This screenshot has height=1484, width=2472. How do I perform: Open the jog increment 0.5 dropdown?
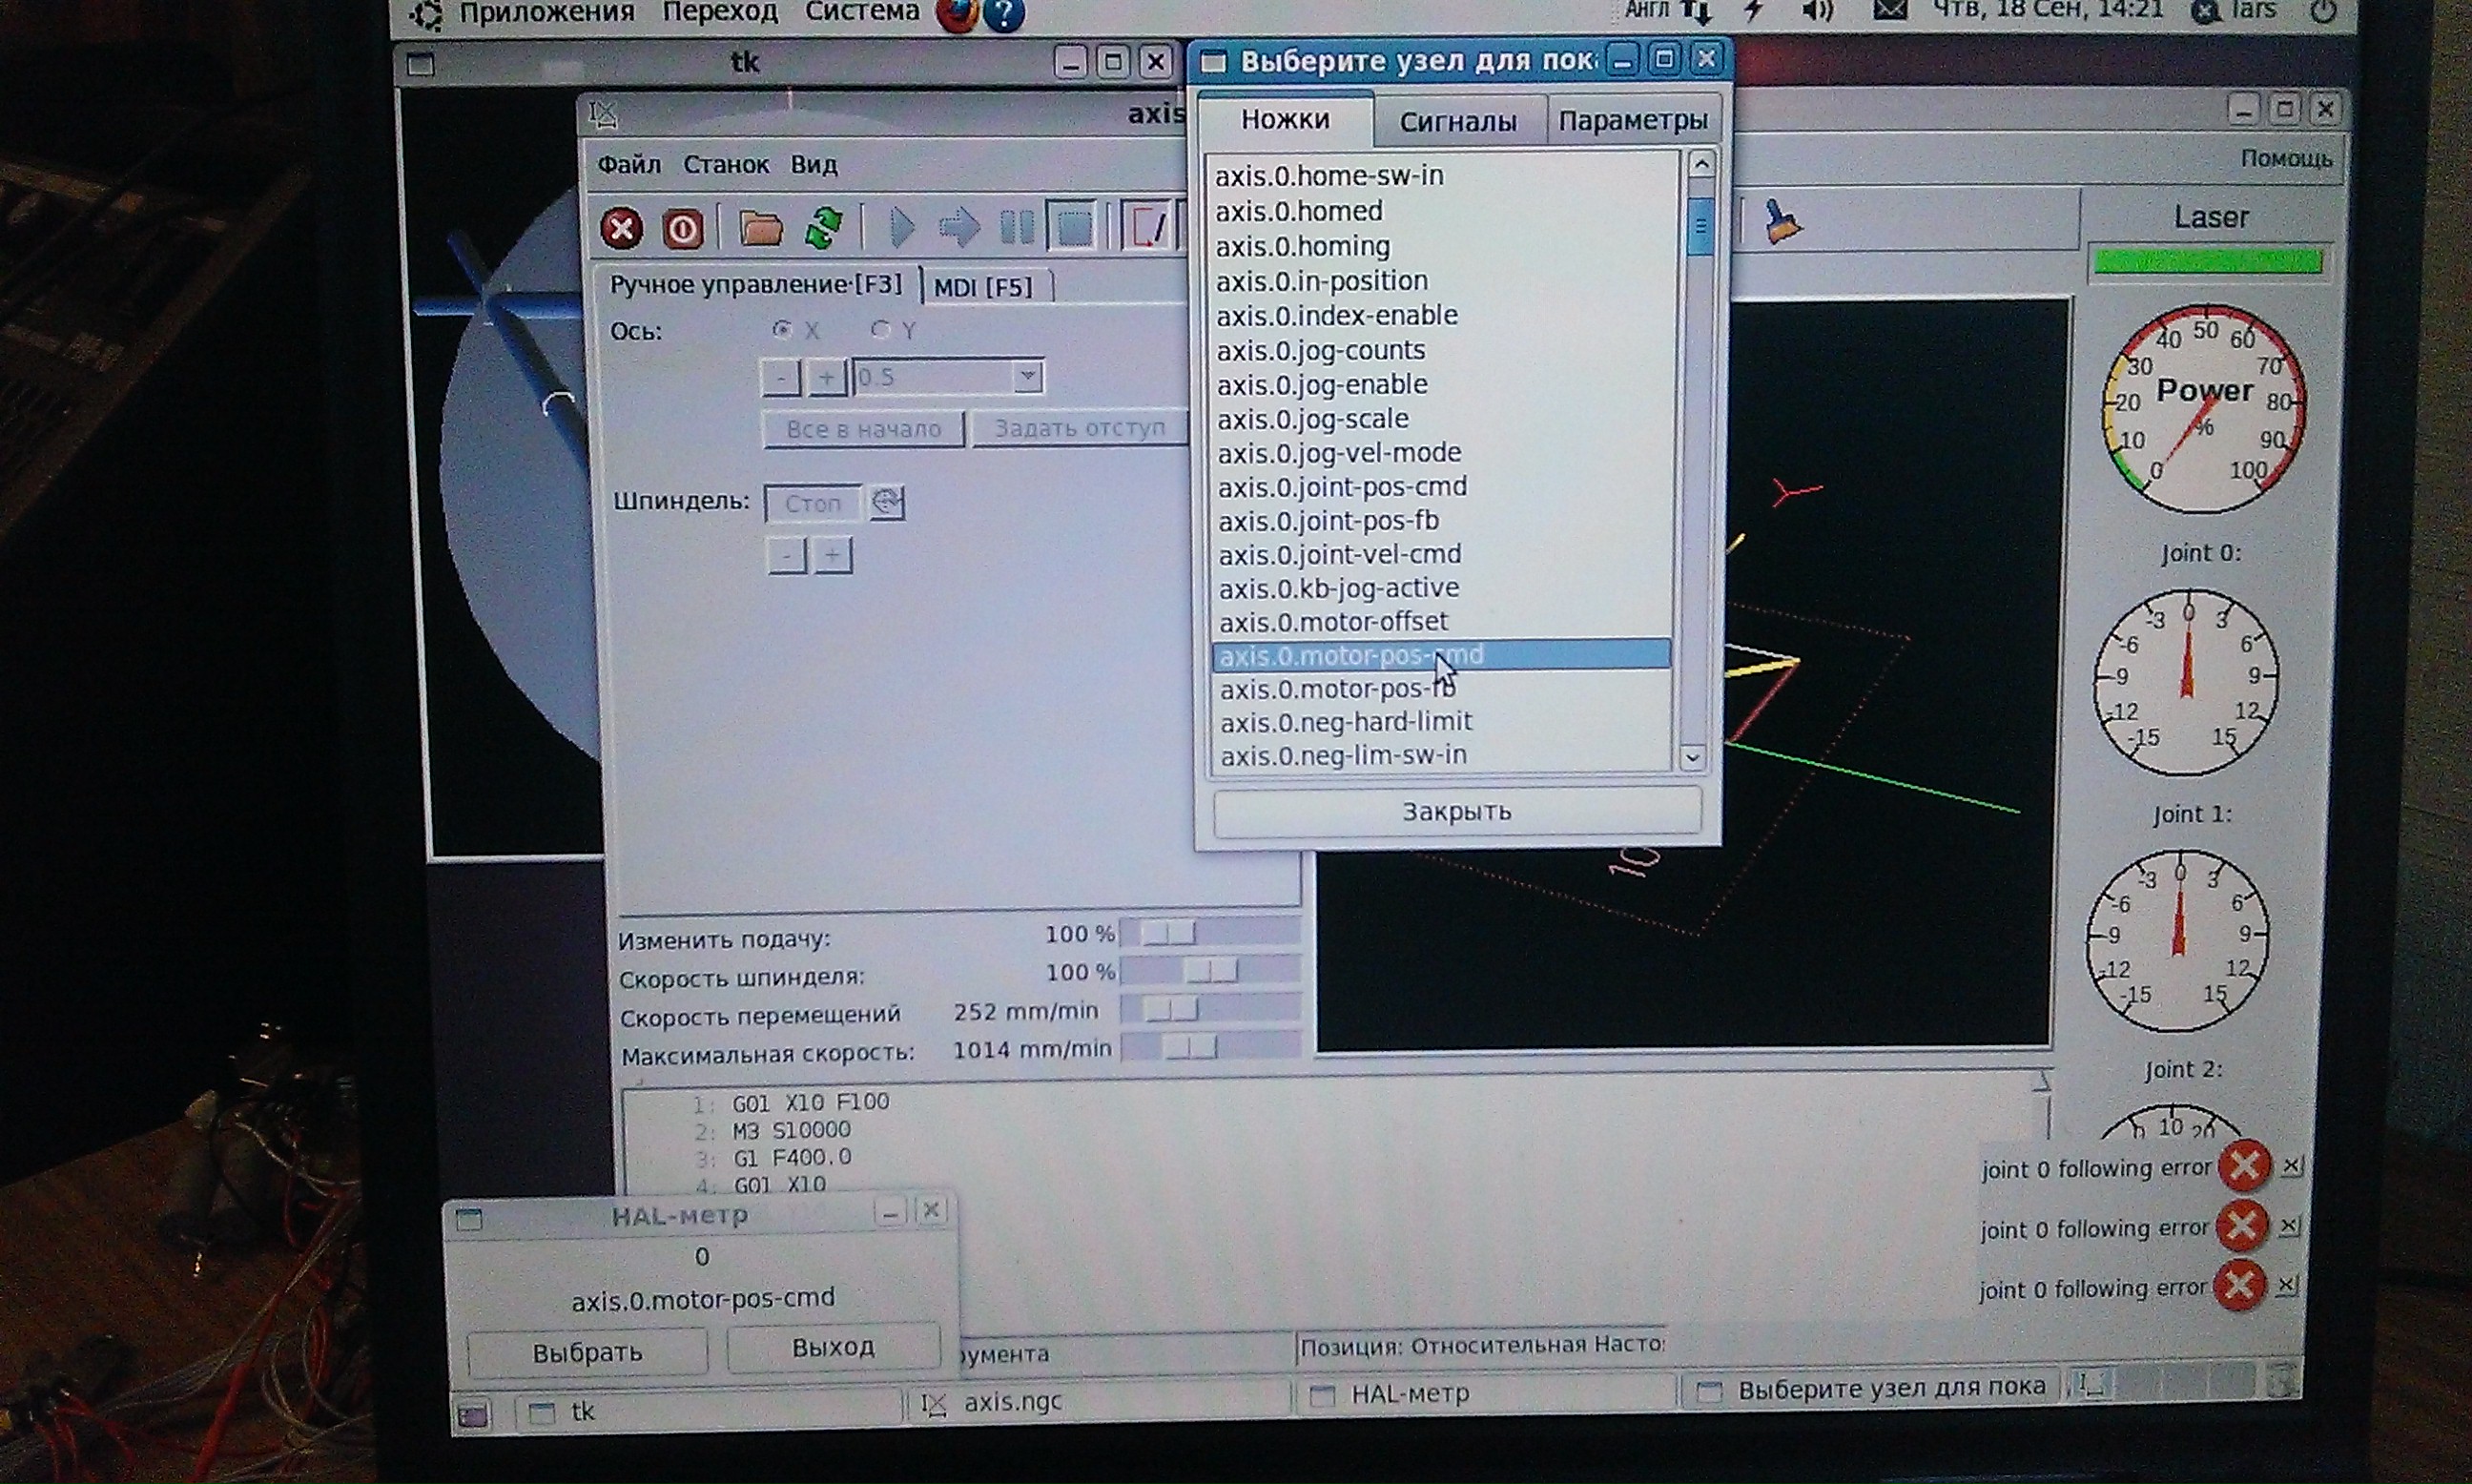click(x=1027, y=376)
